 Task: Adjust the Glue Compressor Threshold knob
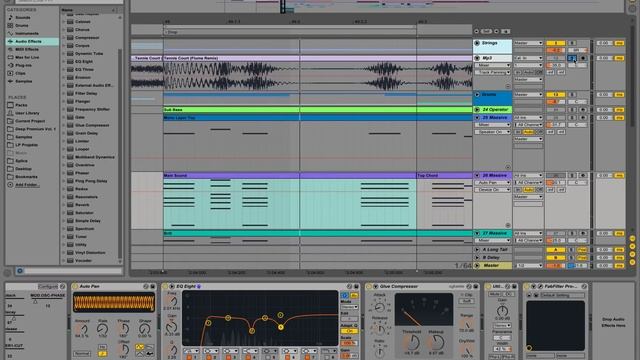click(x=412, y=342)
